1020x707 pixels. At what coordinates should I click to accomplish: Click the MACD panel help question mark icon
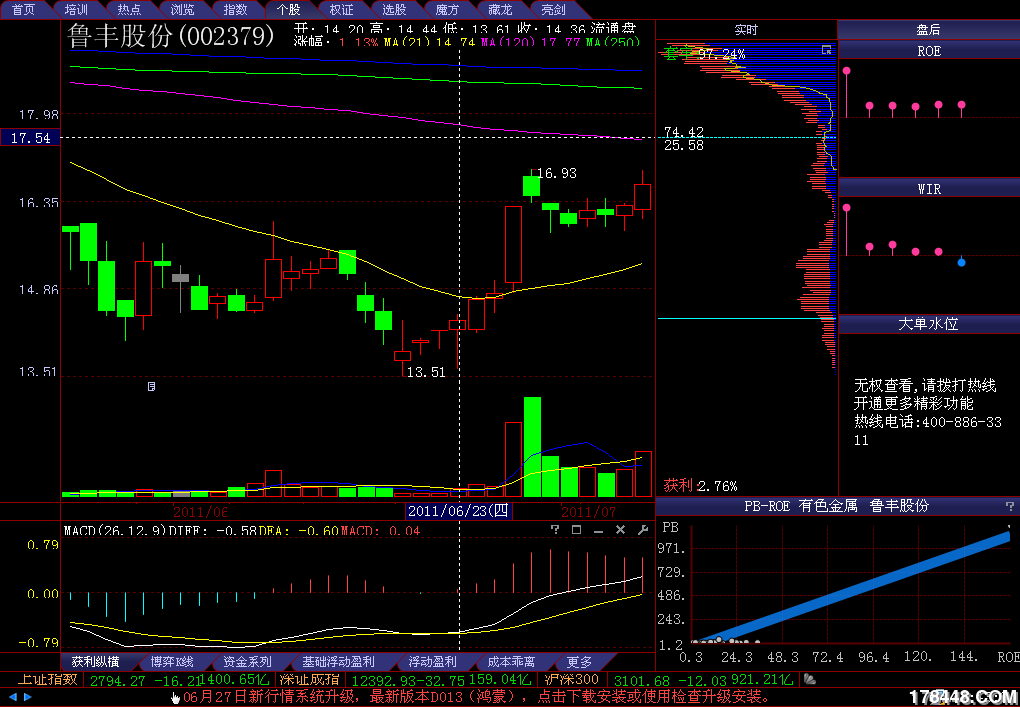(556, 530)
